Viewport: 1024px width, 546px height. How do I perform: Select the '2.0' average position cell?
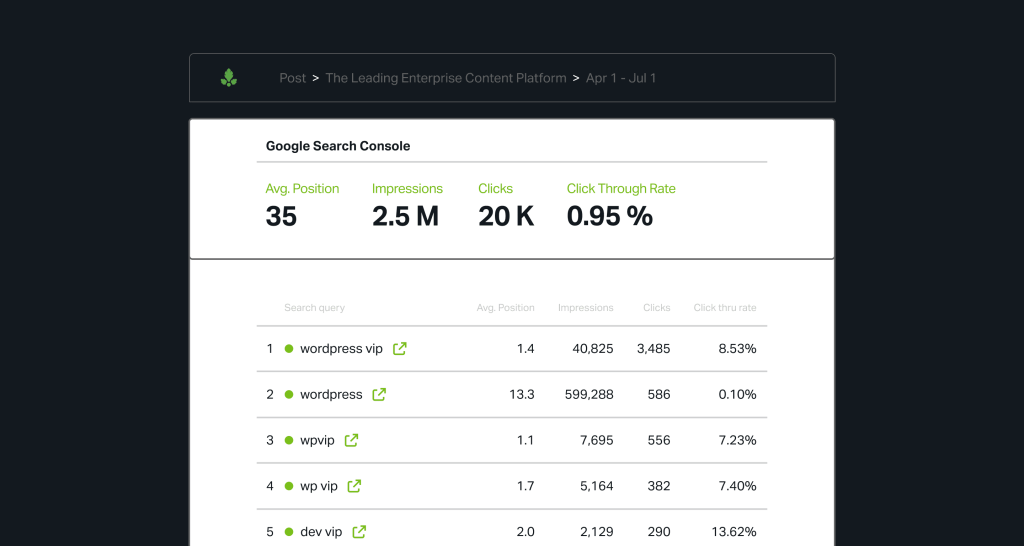[x=526, y=532]
